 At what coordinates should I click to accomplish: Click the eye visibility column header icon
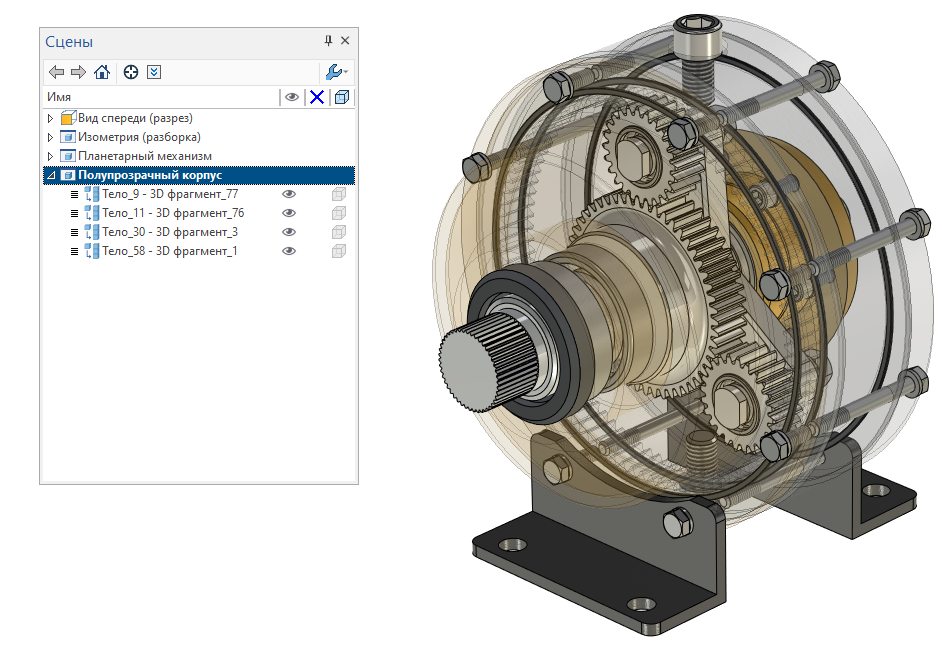(x=292, y=97)
